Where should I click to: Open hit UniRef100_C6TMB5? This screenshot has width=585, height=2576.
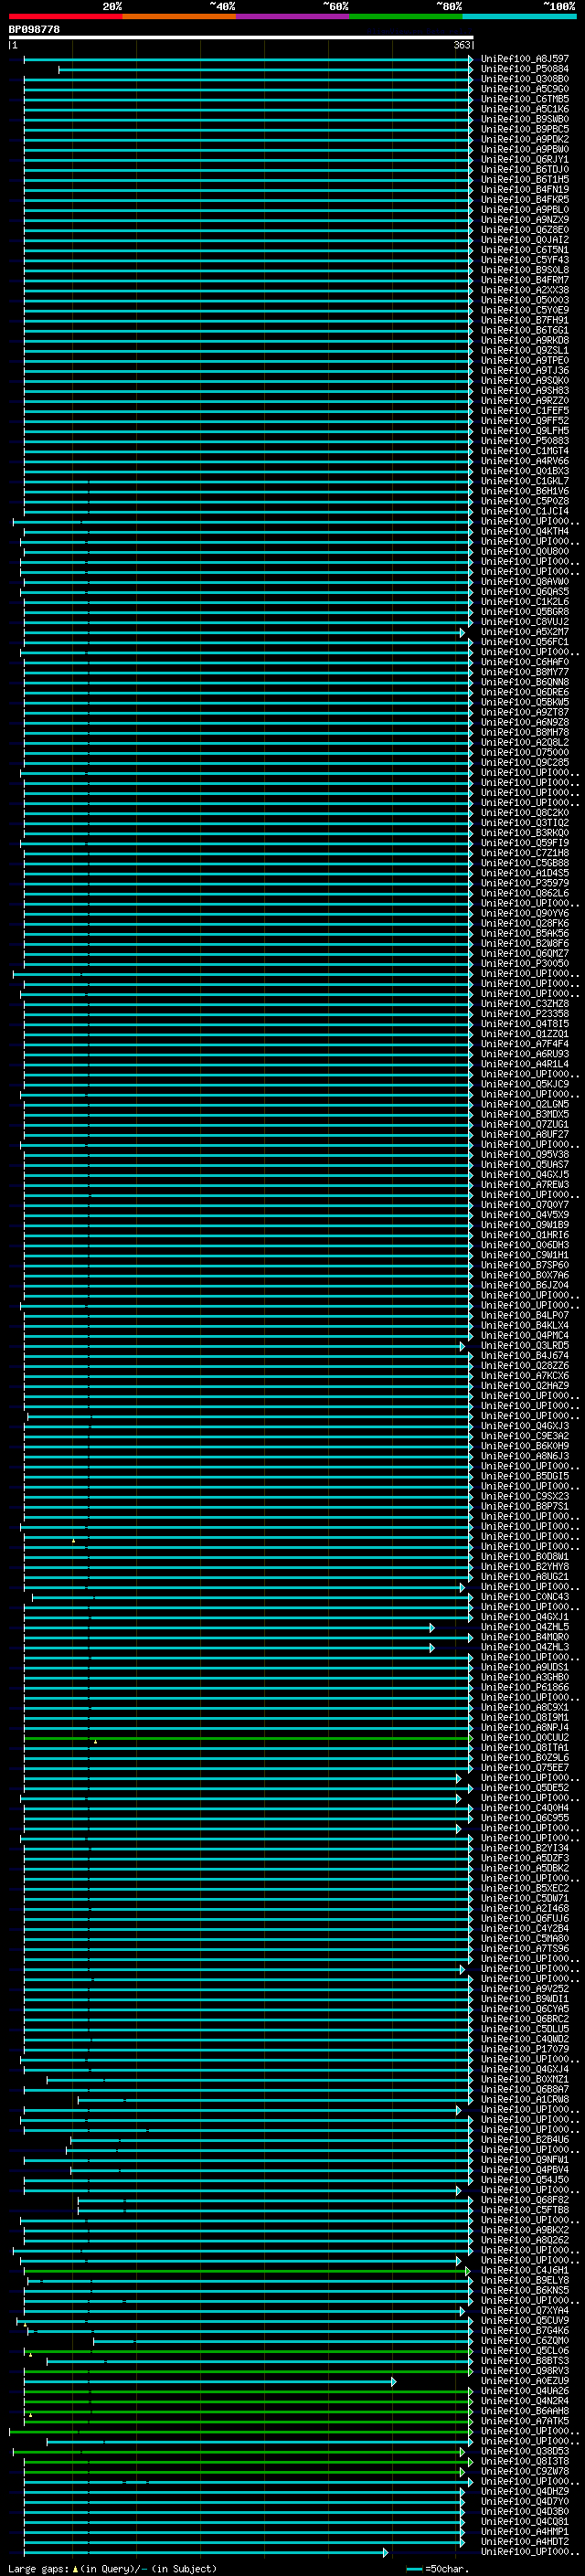[525, 99]
